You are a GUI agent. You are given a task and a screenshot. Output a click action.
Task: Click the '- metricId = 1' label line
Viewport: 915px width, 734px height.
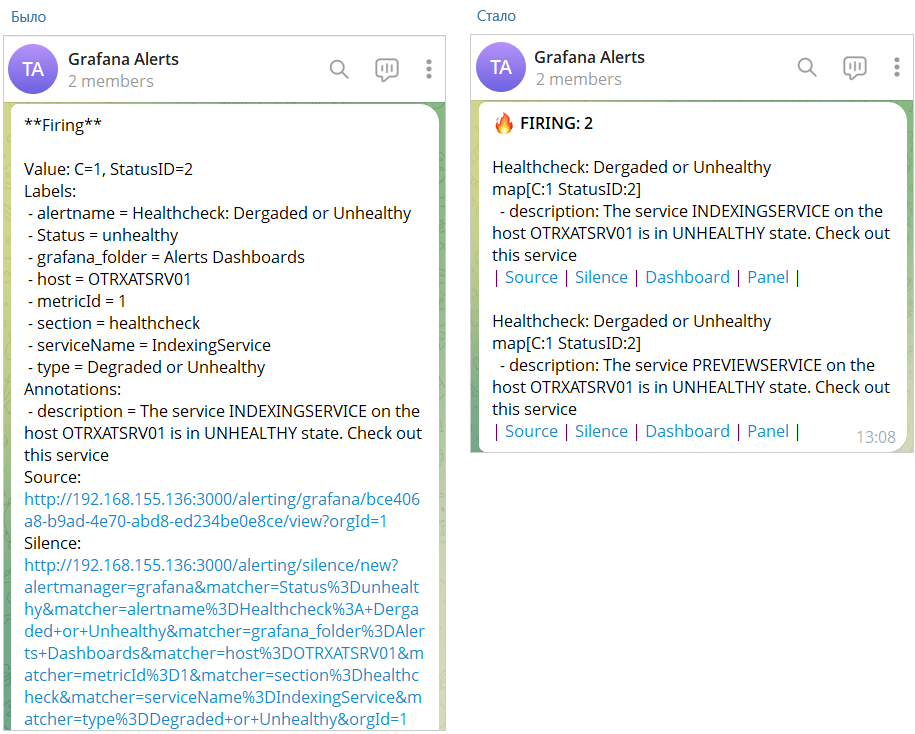click(76, 301)
